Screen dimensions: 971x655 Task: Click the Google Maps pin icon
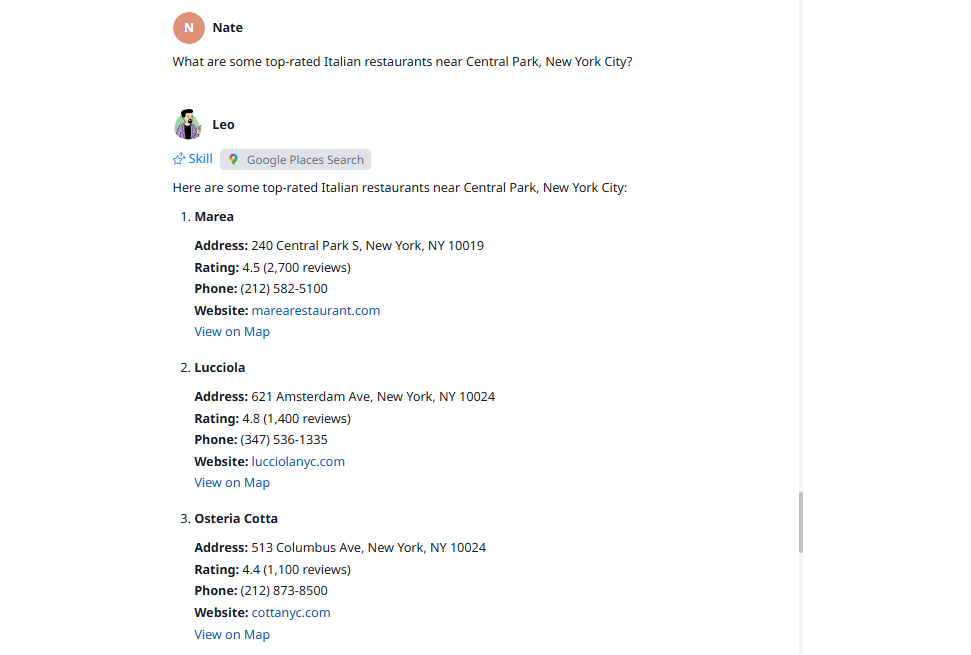pos(233,160)
